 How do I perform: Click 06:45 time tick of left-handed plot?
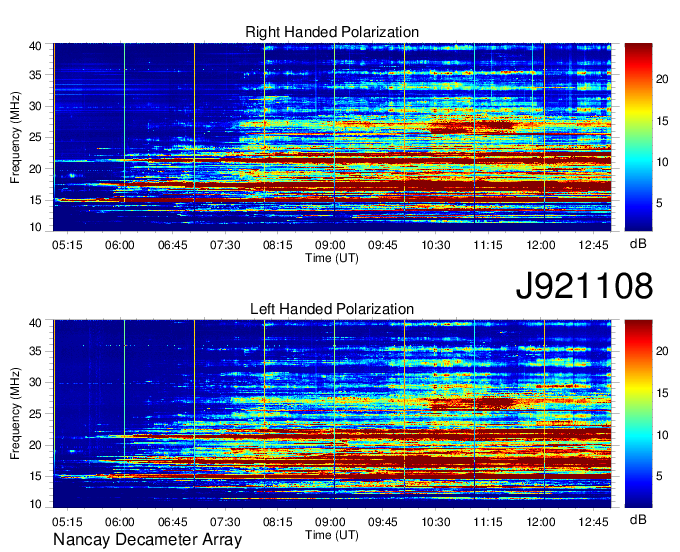(x=172, y=522)
